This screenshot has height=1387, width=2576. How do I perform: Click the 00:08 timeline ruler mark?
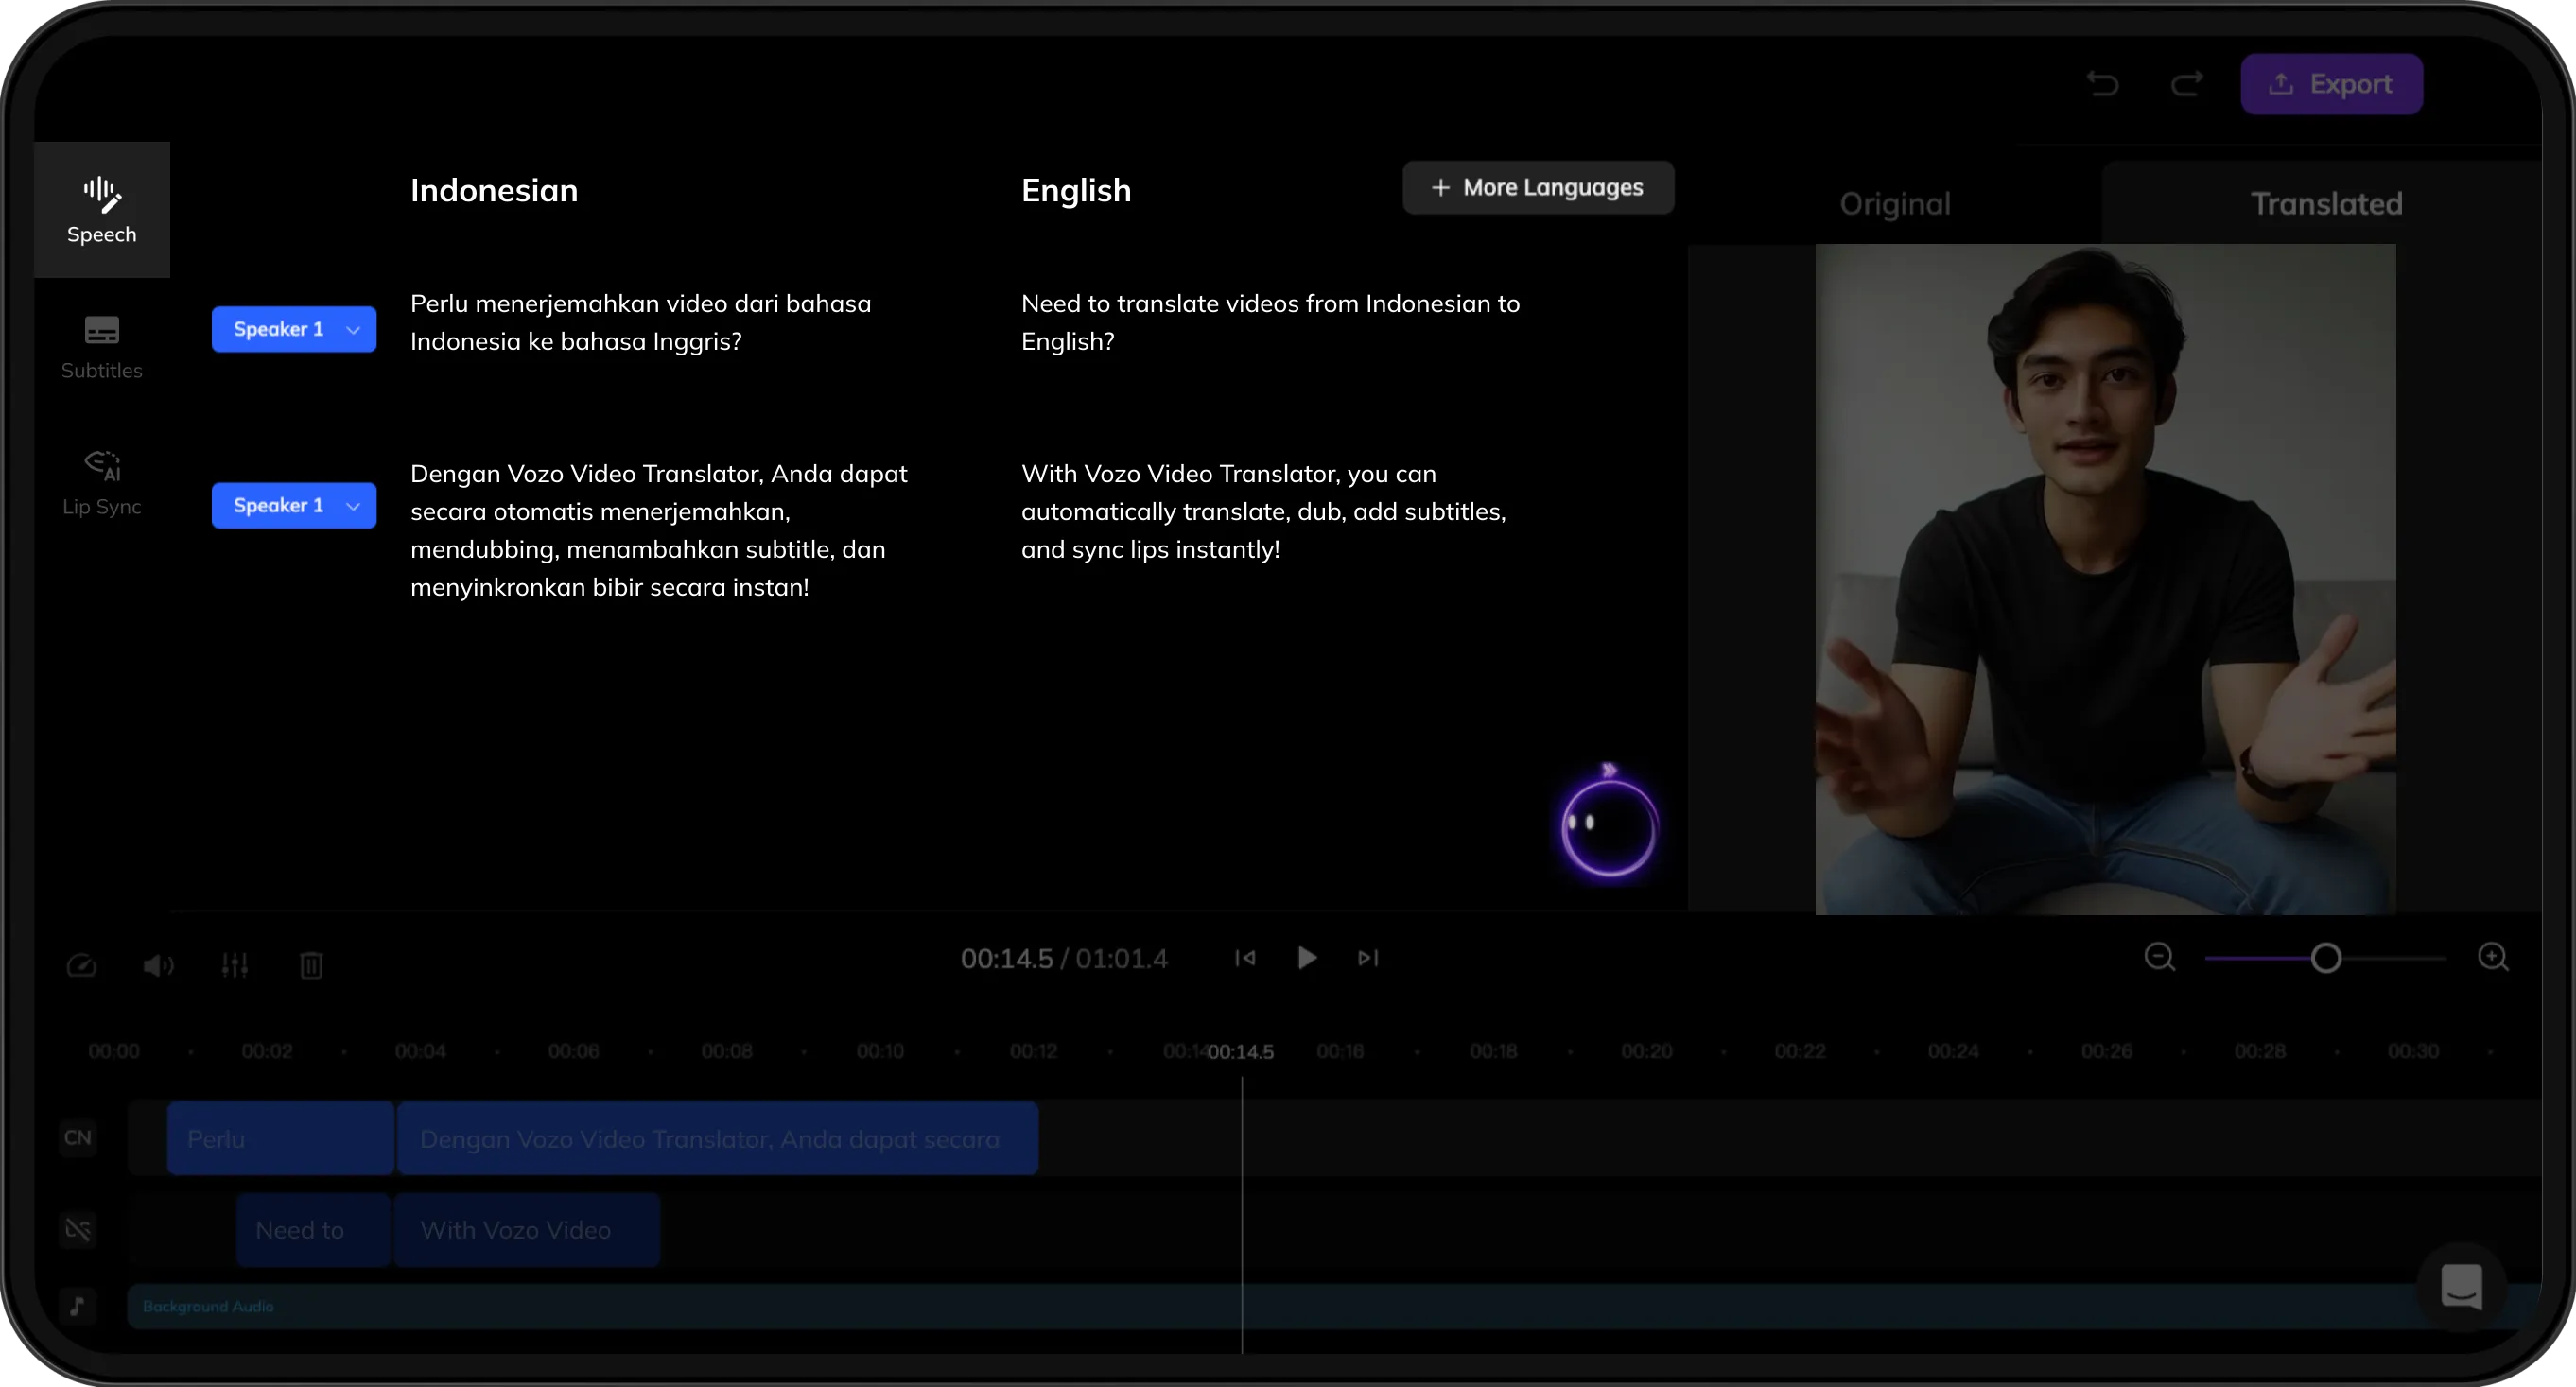[x=727, y=1052]
